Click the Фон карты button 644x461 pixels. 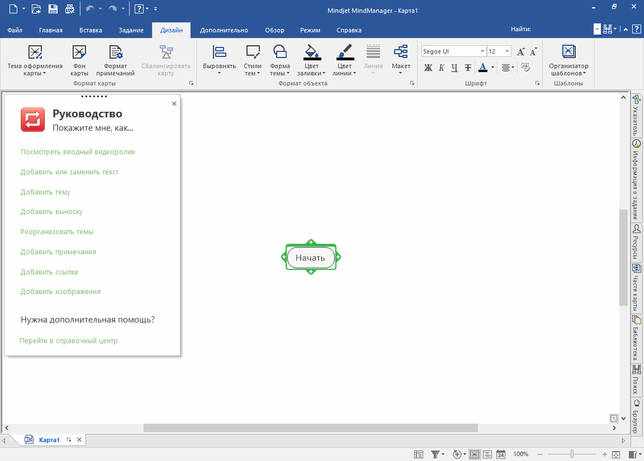coord(79,60)
